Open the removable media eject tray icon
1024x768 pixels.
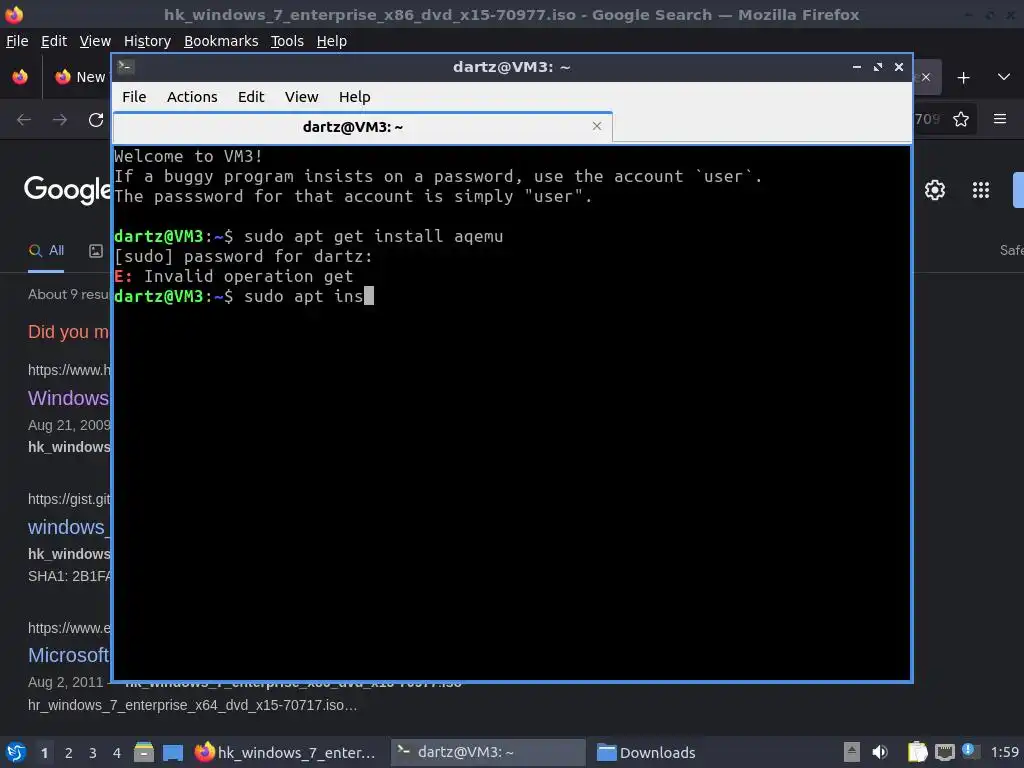tap(852, 752)
